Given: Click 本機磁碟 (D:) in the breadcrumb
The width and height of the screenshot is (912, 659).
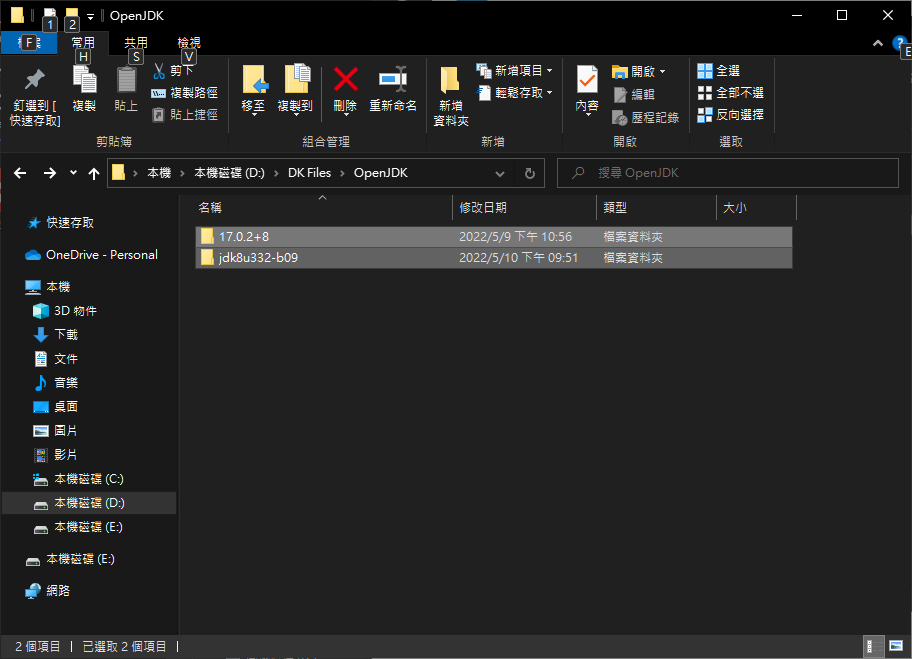Looking at the screenshot, I should coord(229,173).
